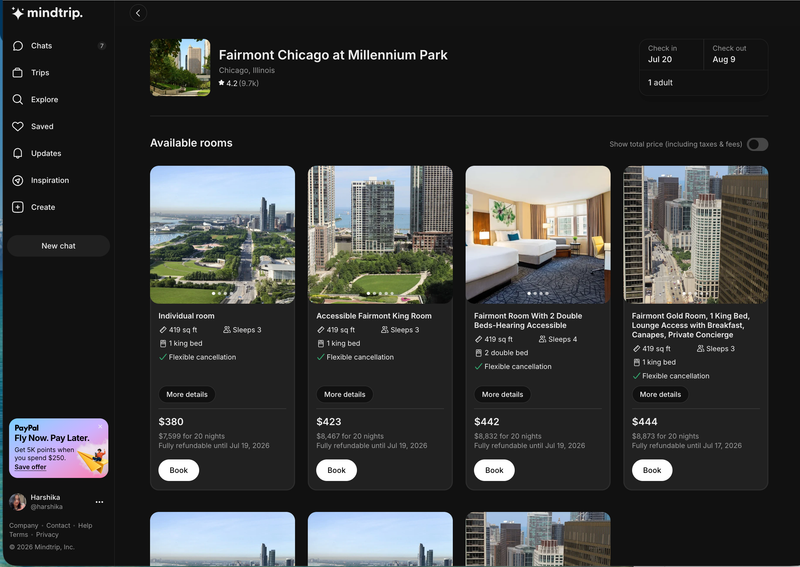Image resolution: width=800 pixels, height=567 pixels.
Task: Open the Help footer link
Action: click(85, 526)
